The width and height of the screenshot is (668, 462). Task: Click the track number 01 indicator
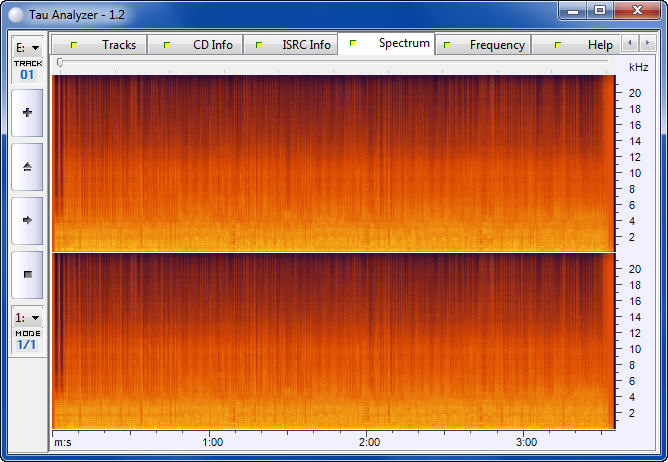click(x=27, y=75)
